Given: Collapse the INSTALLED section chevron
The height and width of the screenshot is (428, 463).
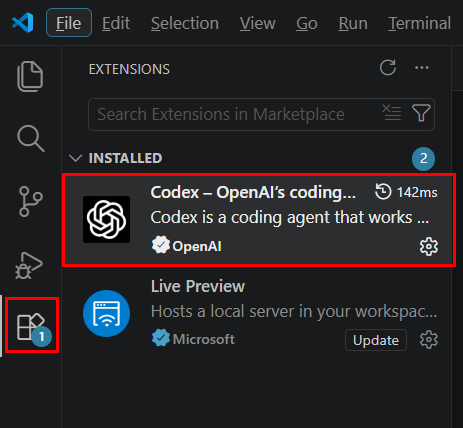Looking at the screenshot, I should click(x=75, y=158).
